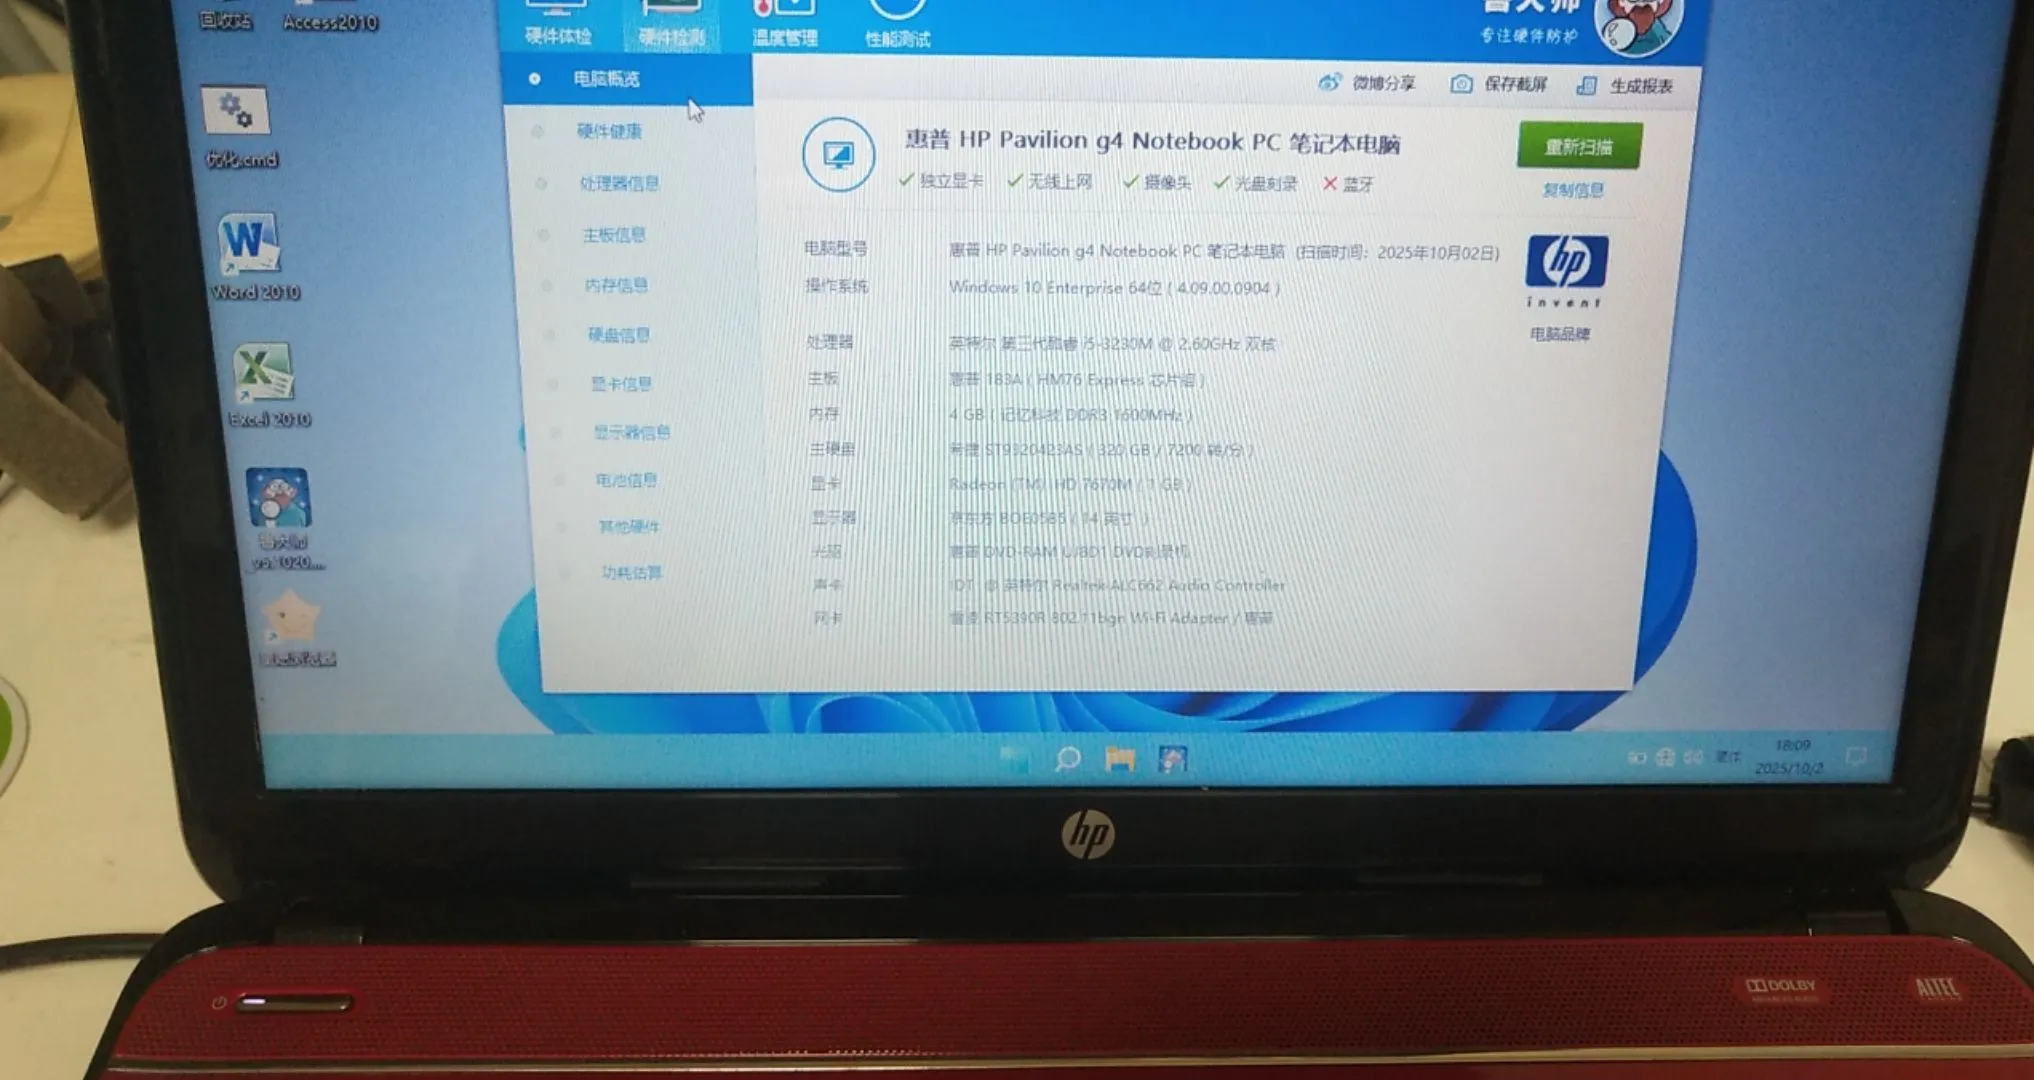
Task: Click the 微博分享 icon
Action: click(1329, 83)
